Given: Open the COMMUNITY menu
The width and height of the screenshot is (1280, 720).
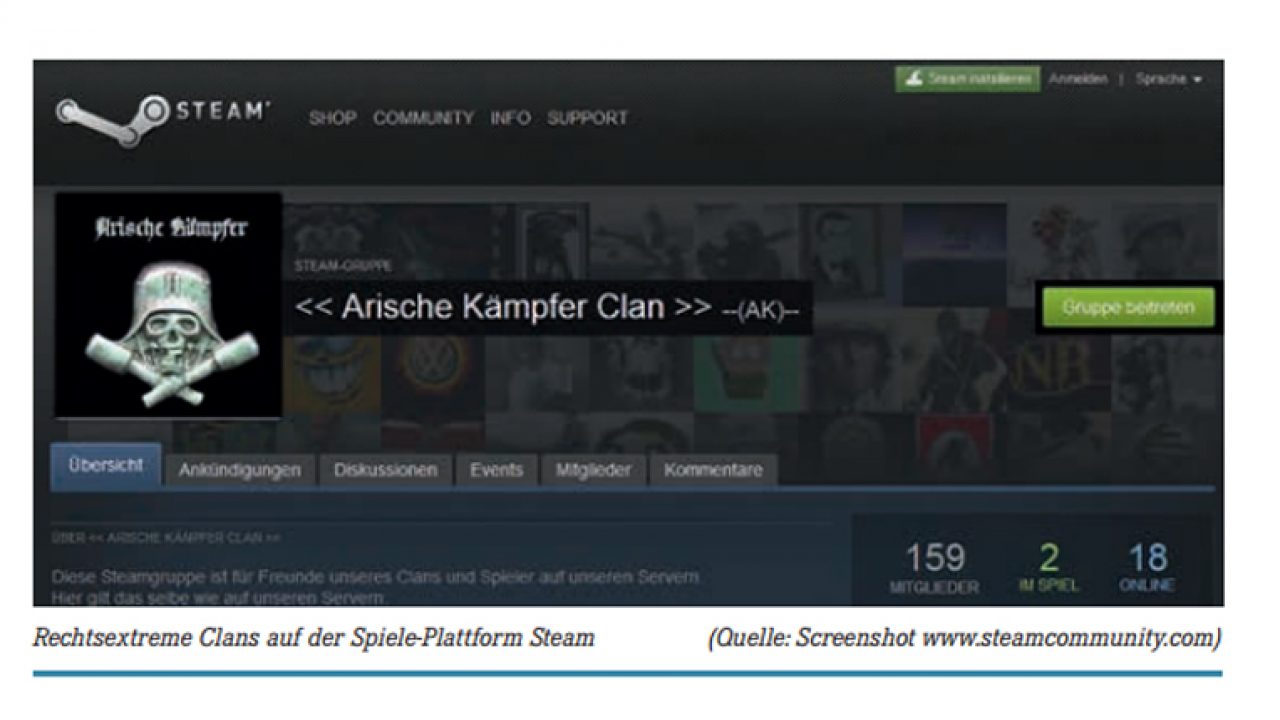Looking at the screenshot, I should point(423,118).
